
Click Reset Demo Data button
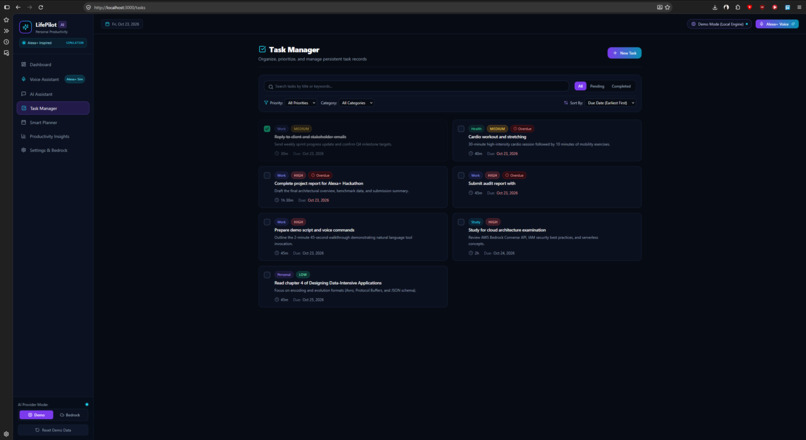[53, 430]
